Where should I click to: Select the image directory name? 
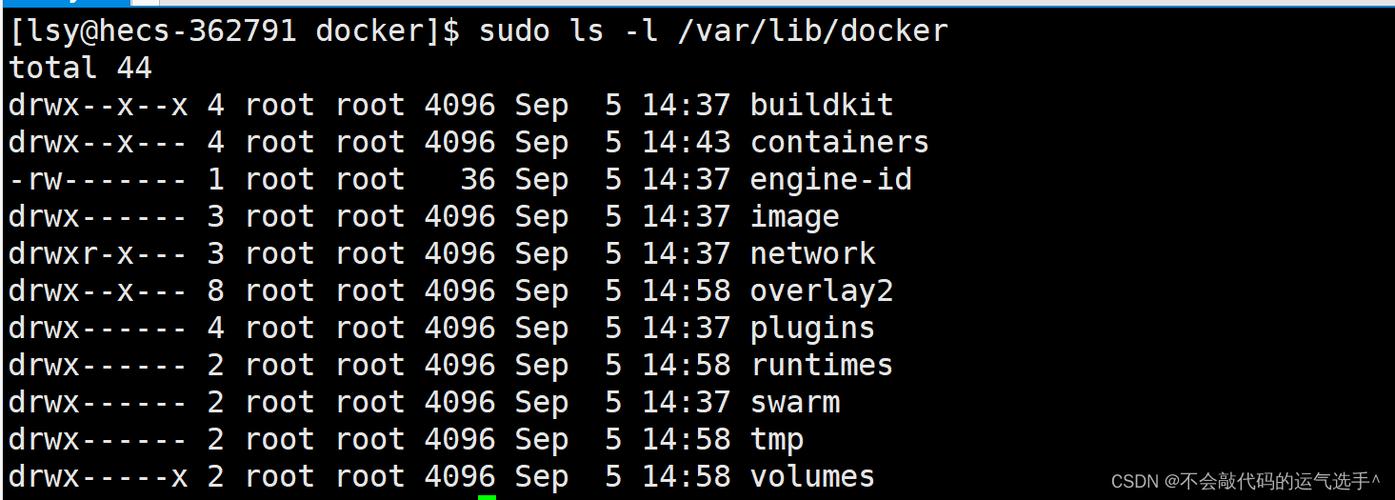[794, 217]
